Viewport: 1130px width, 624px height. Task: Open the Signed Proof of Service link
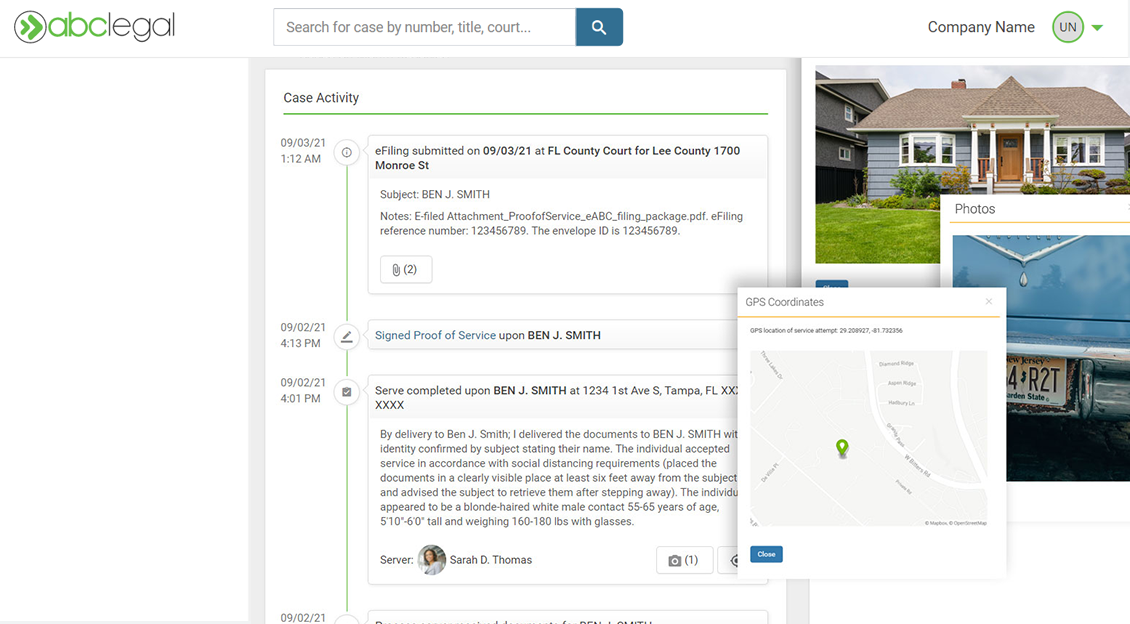[435, 335]
